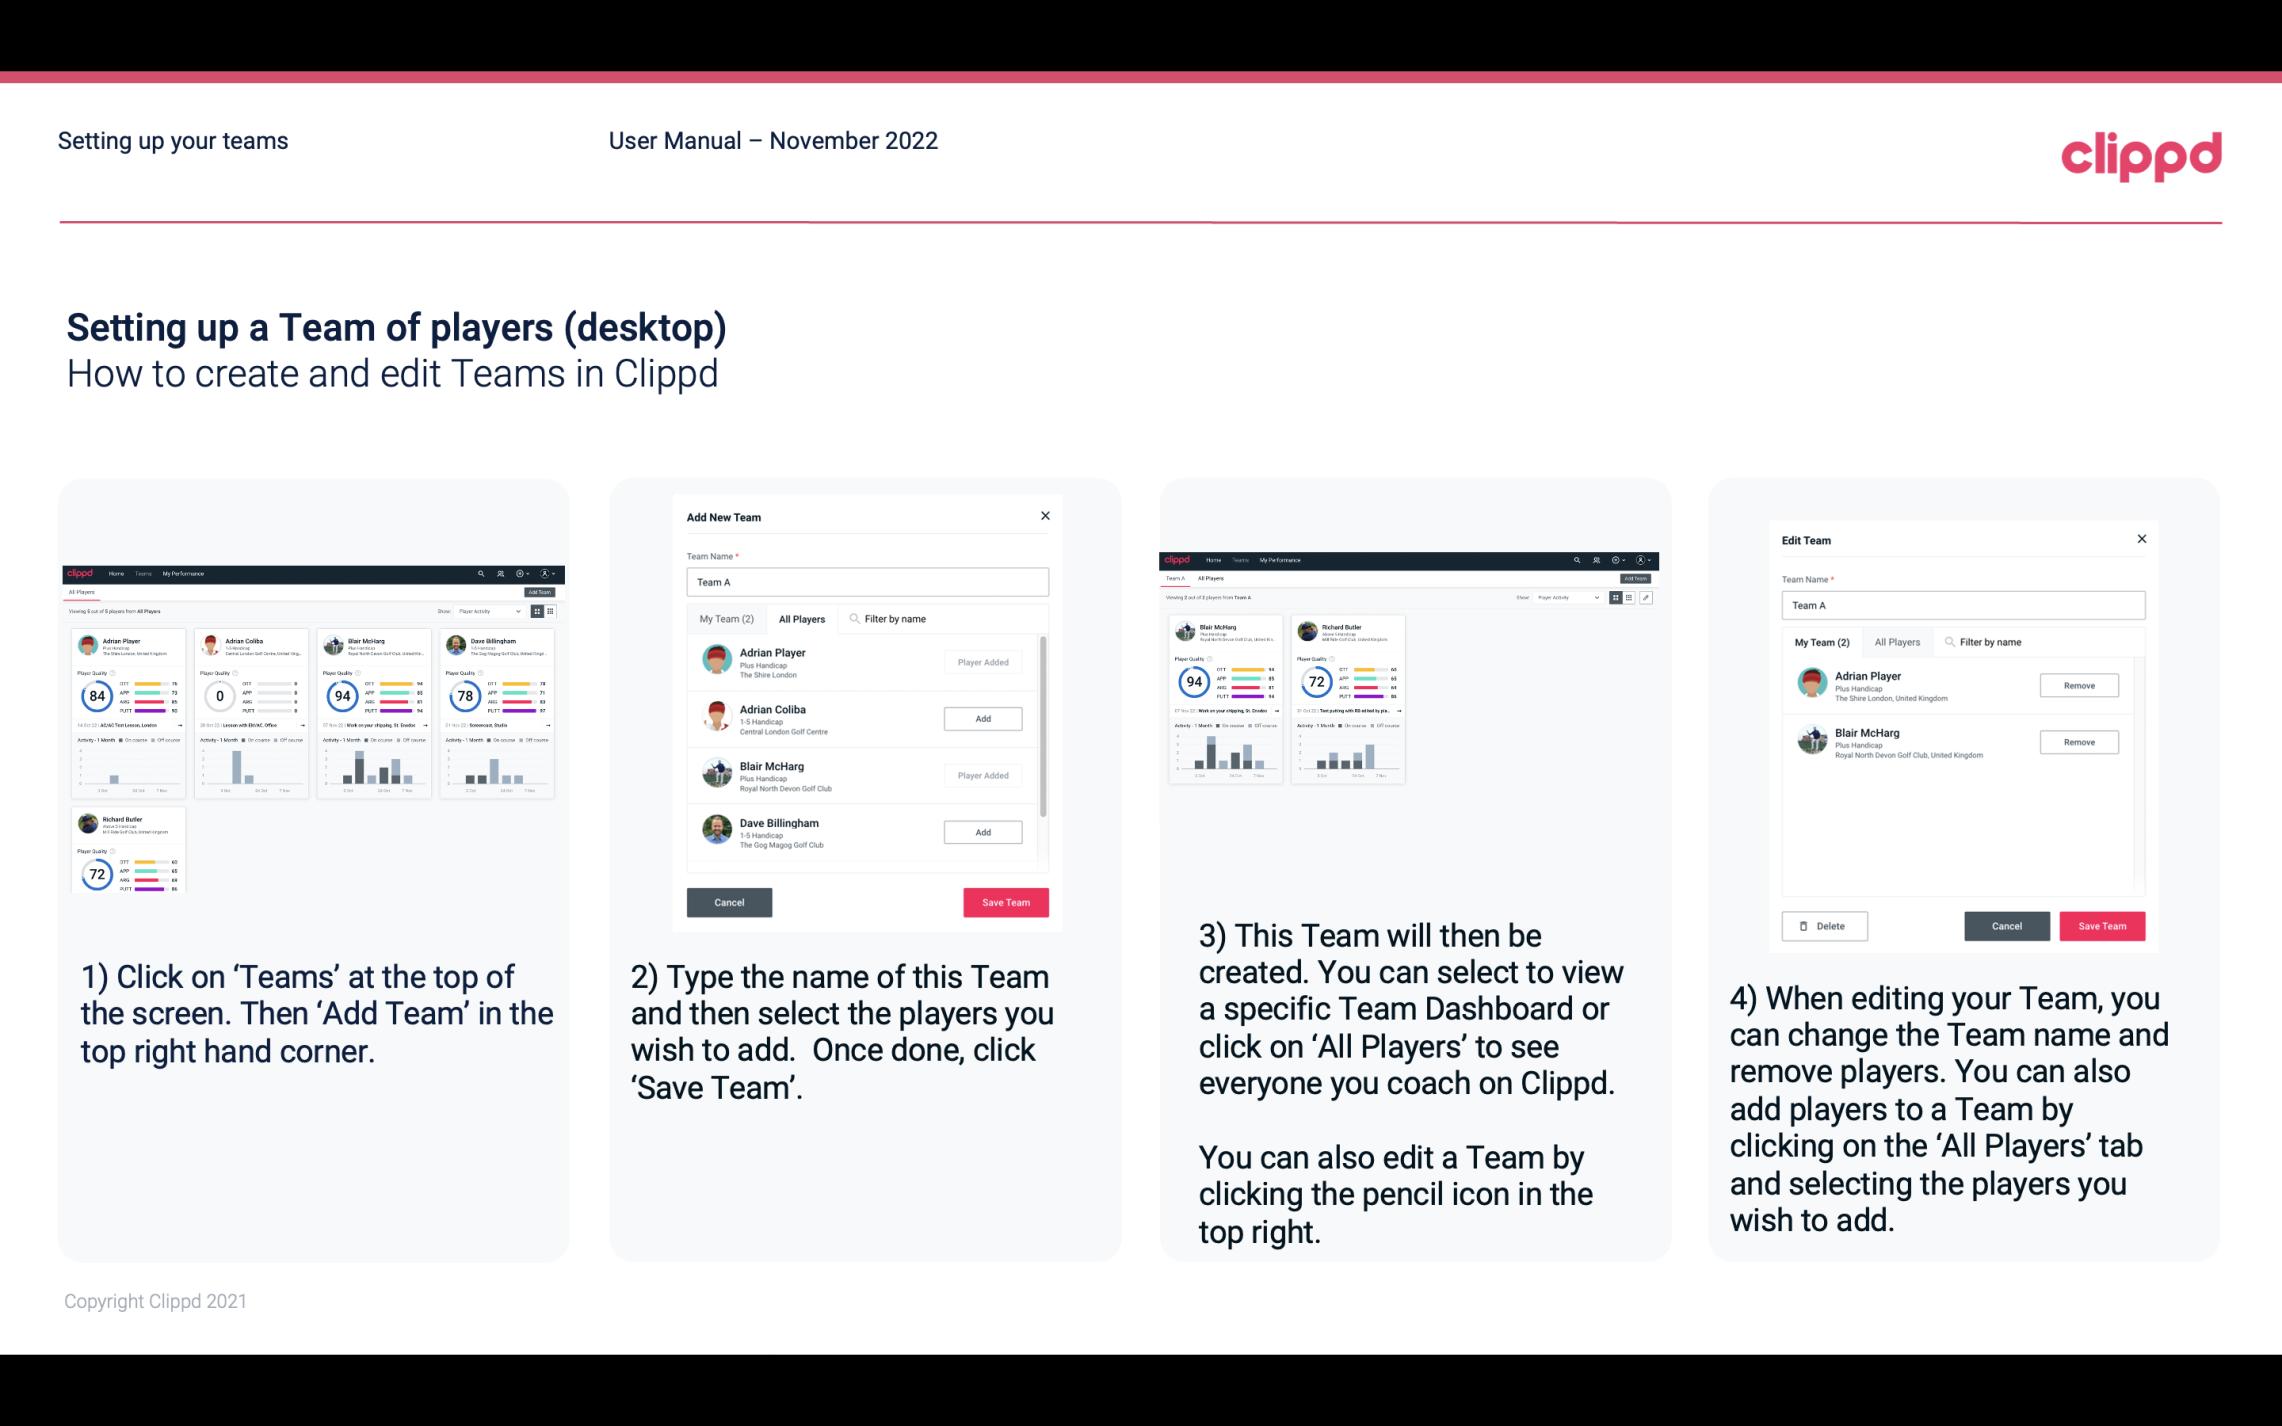Switch to the All Players tab
Viewport: 2282px width, 1426px height.
pyautogui.click(x=802, y=618)
